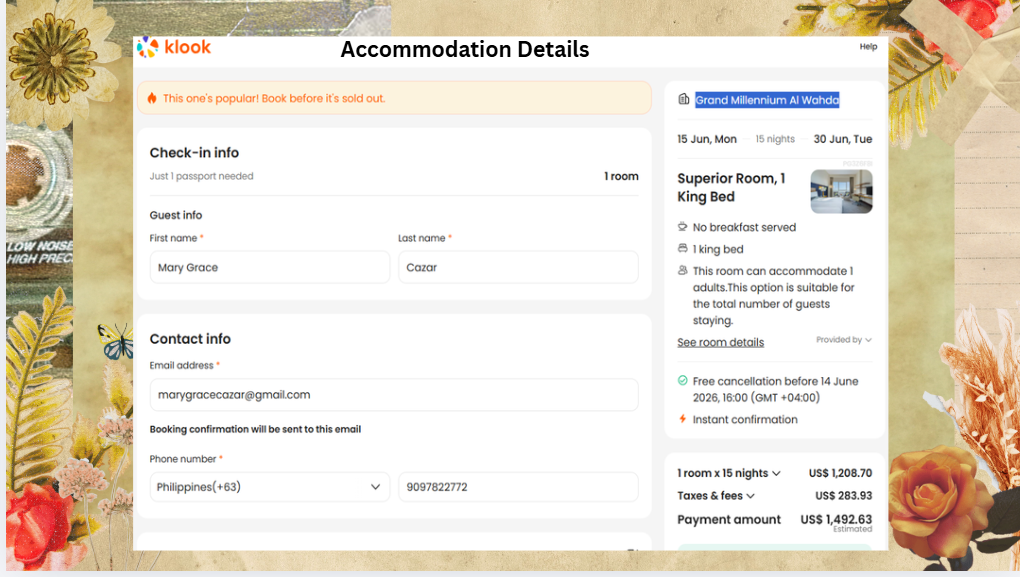Viewport: 1020px width, 577px height.
Task: Open the Help link
Action: point(868,47)
